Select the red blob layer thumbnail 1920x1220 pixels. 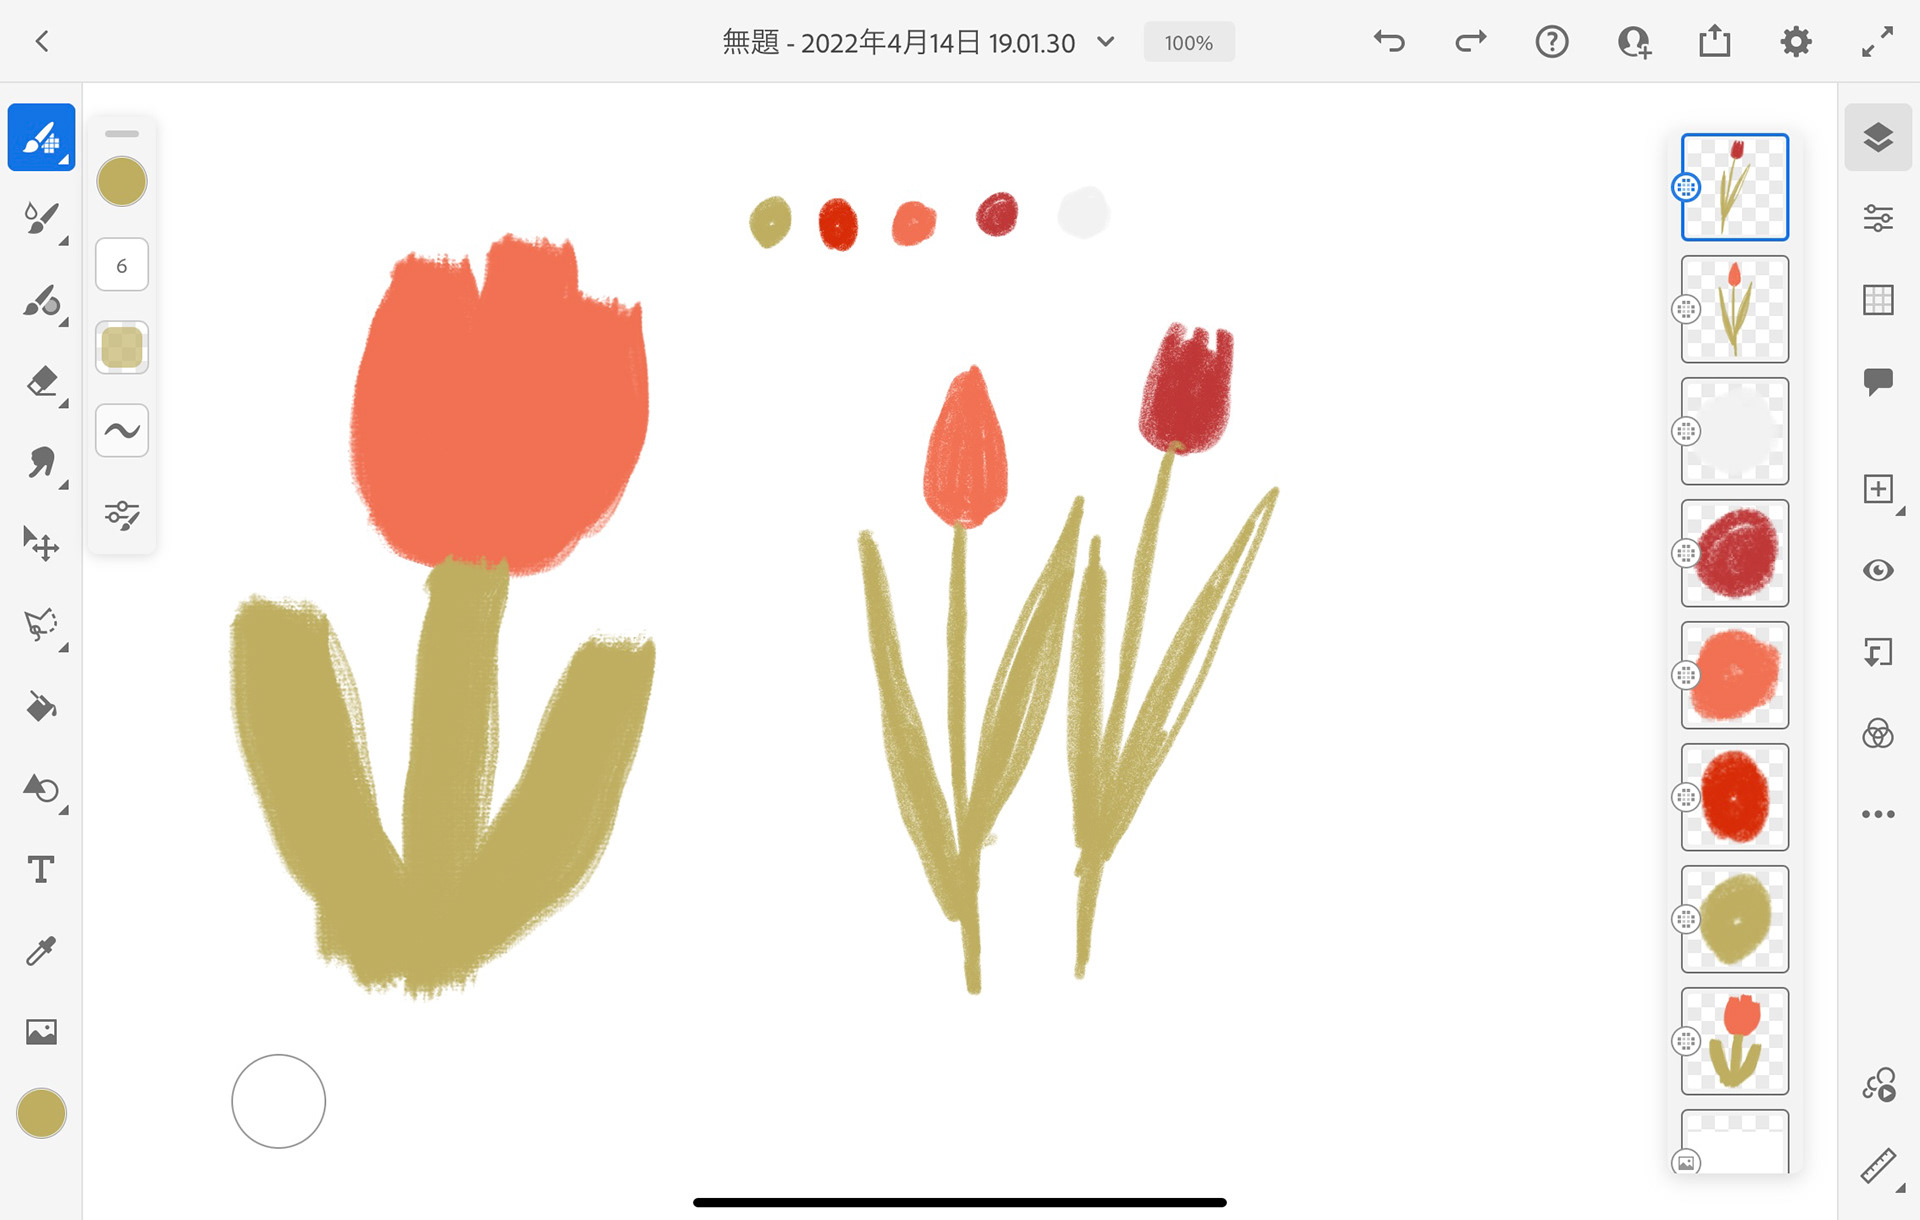click(x=1735, y=797)
